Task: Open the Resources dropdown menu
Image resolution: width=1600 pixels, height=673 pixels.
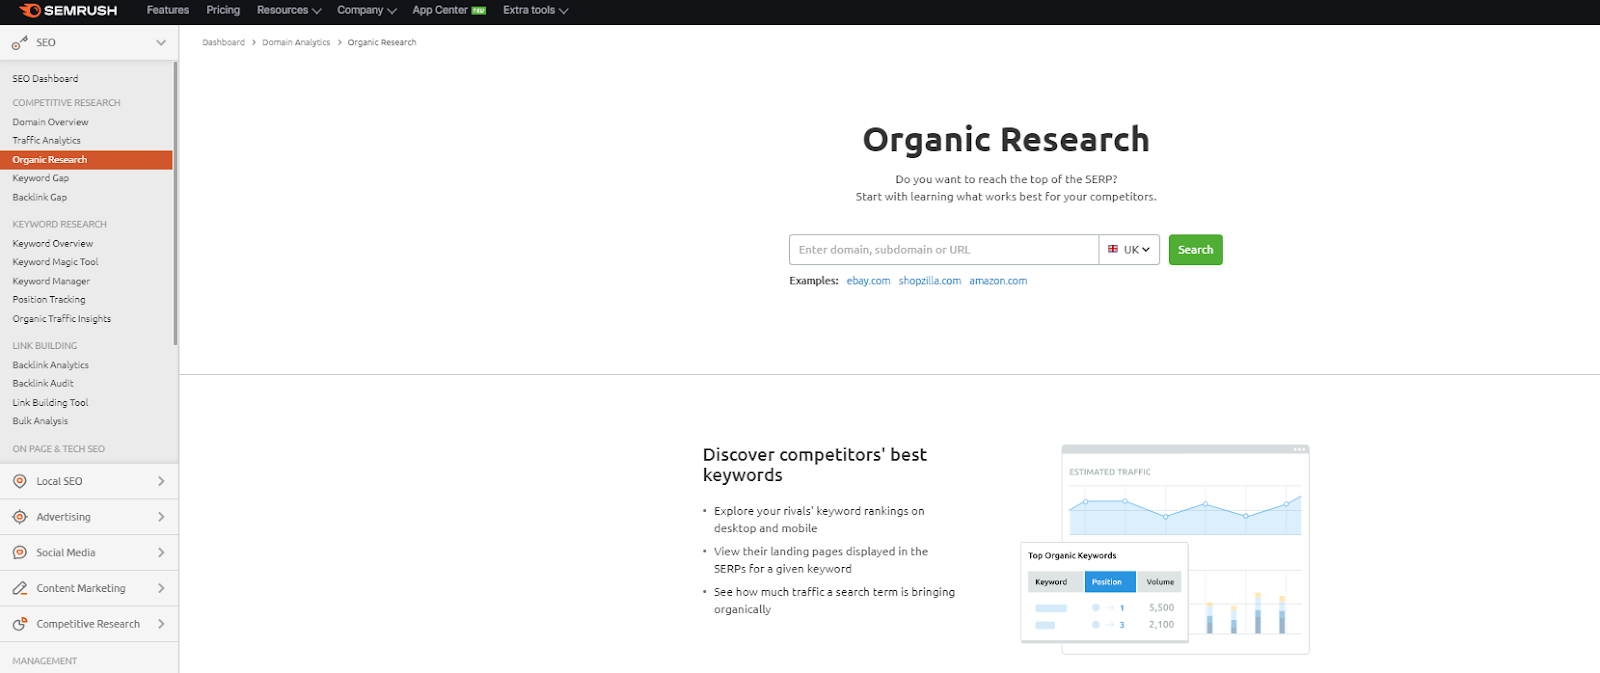Action: click(x=289, y=11)
